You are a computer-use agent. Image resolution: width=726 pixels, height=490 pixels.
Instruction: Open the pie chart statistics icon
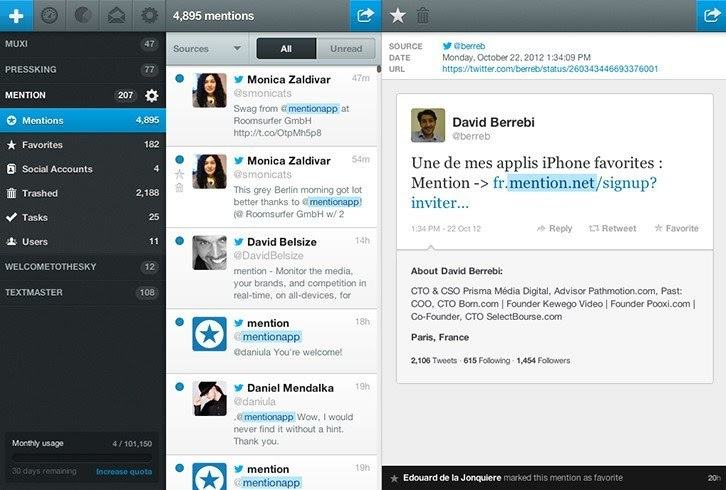(83, 16)
